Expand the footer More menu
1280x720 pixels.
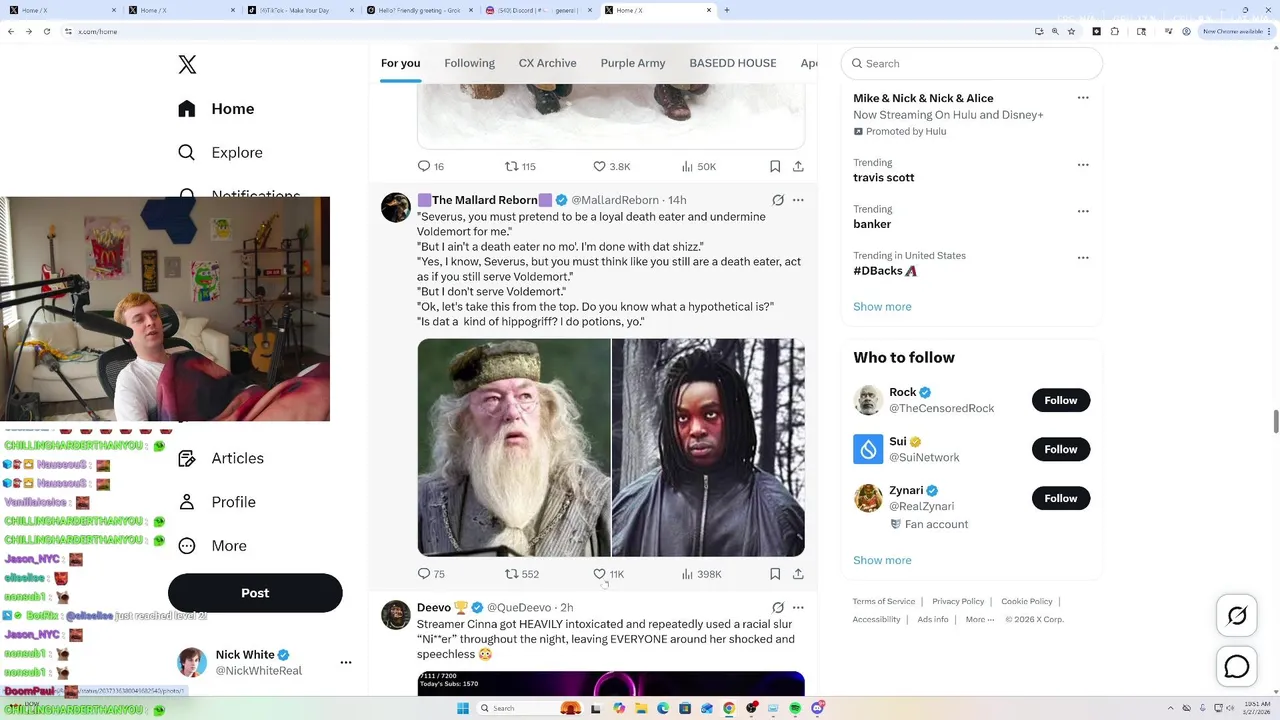click(980, 619)
